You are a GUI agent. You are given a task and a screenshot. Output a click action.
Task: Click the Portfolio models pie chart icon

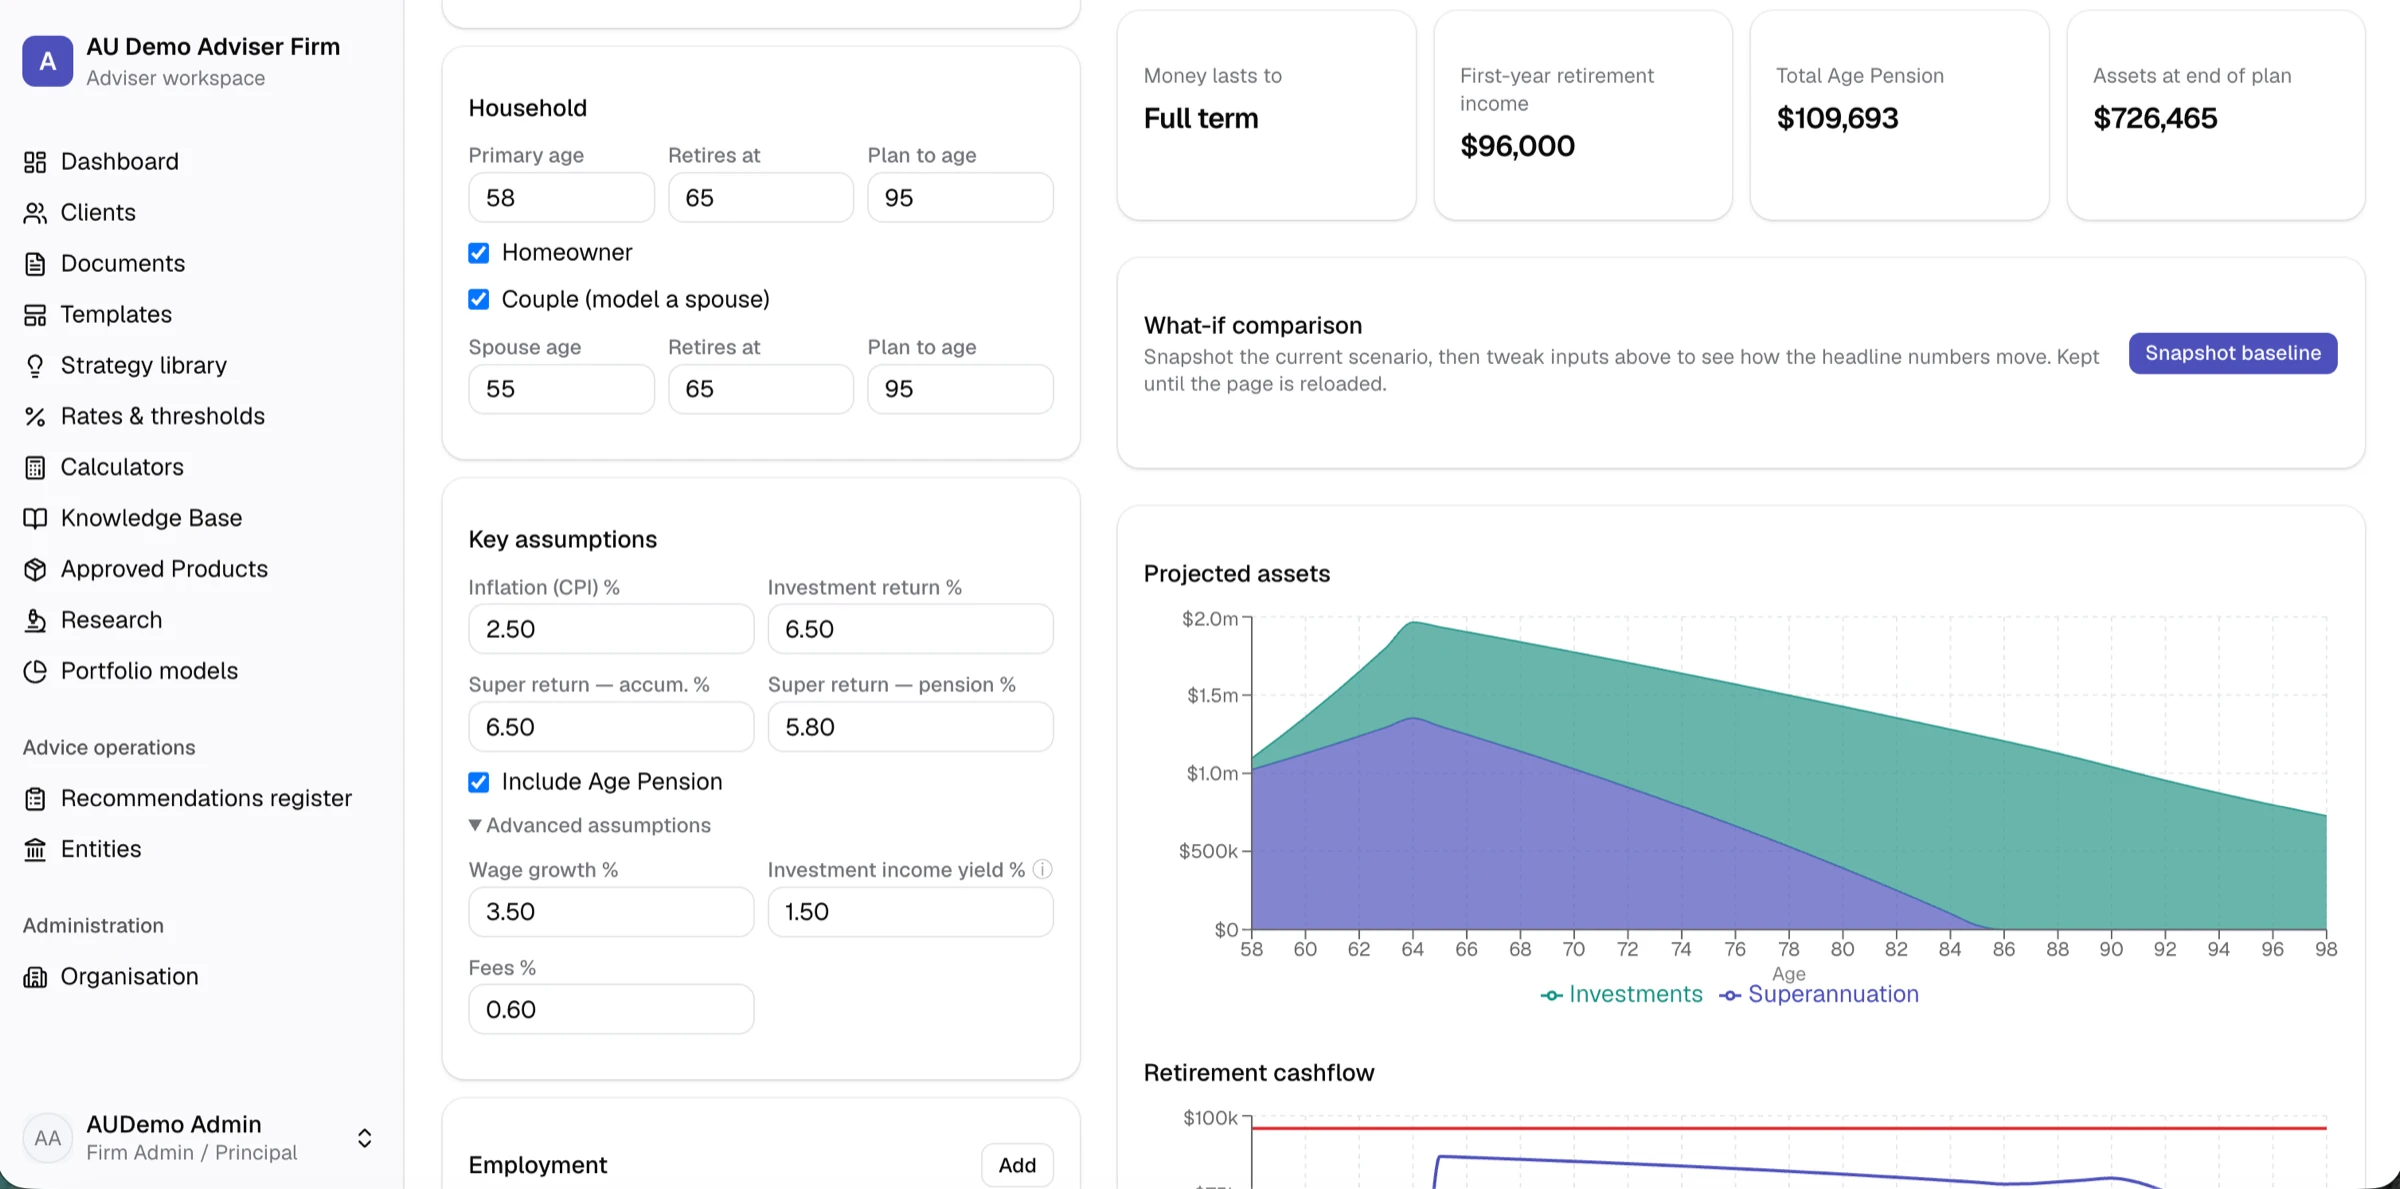35,671
